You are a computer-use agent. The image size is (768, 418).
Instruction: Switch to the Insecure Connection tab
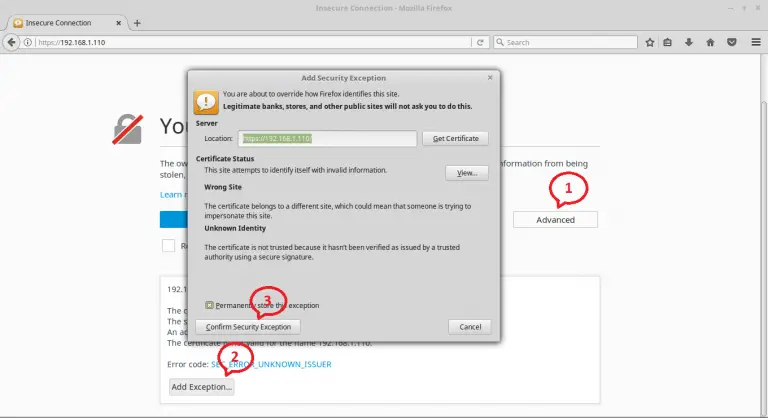click(60, 22)
